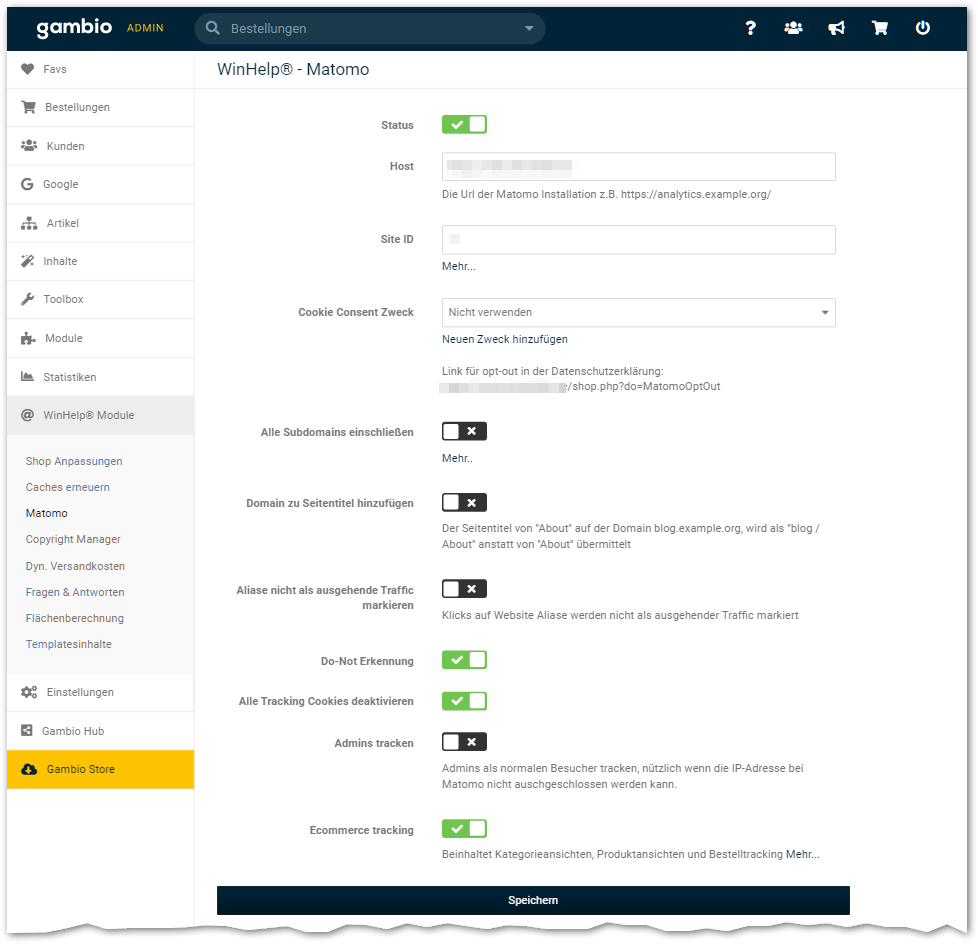978x944 pixels.
Task: Go to Kunden menu
Action: [x=100, y=146]
